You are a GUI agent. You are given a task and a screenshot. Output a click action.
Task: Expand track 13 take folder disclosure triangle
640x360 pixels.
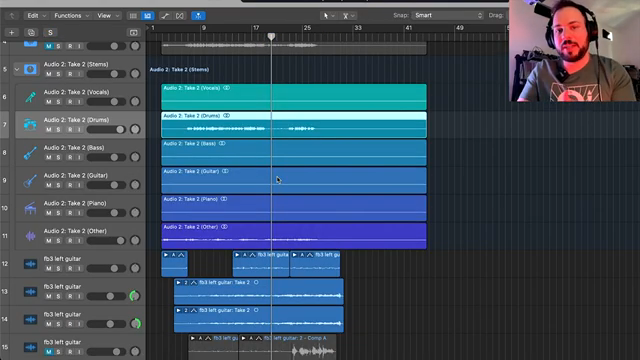pos(178,282)
